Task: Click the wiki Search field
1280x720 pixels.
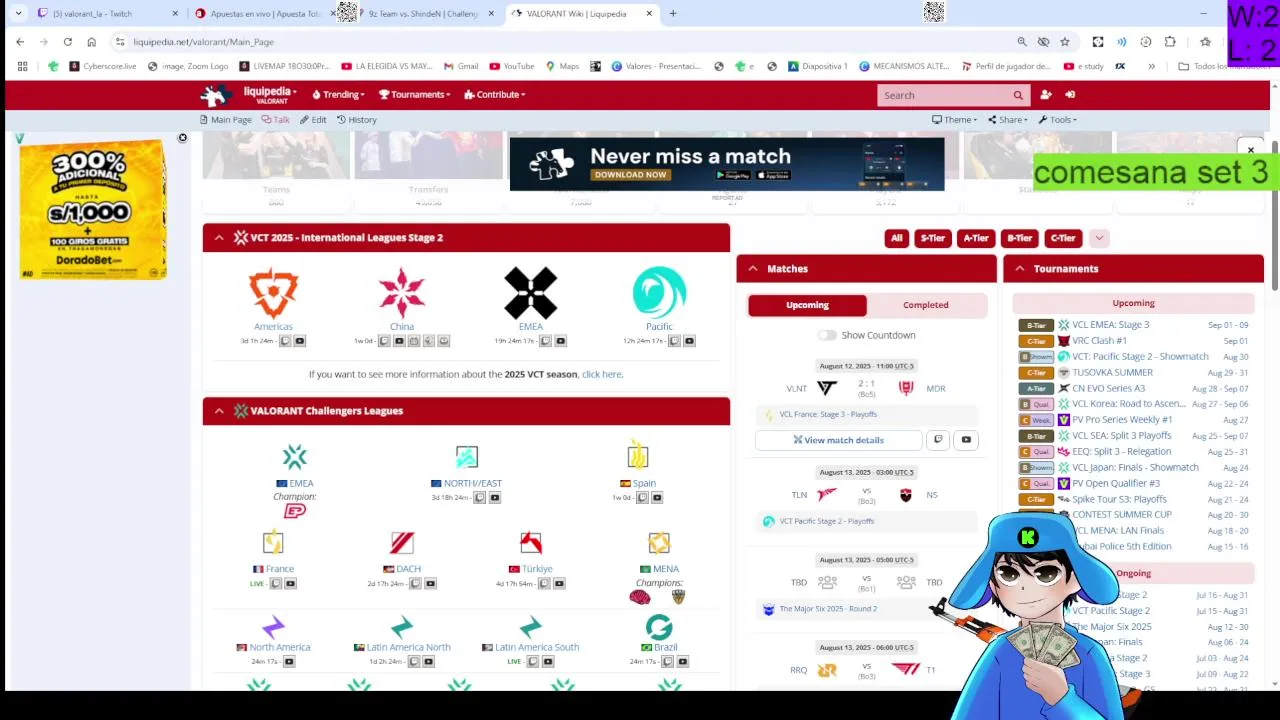Action: tap(943, 95)
